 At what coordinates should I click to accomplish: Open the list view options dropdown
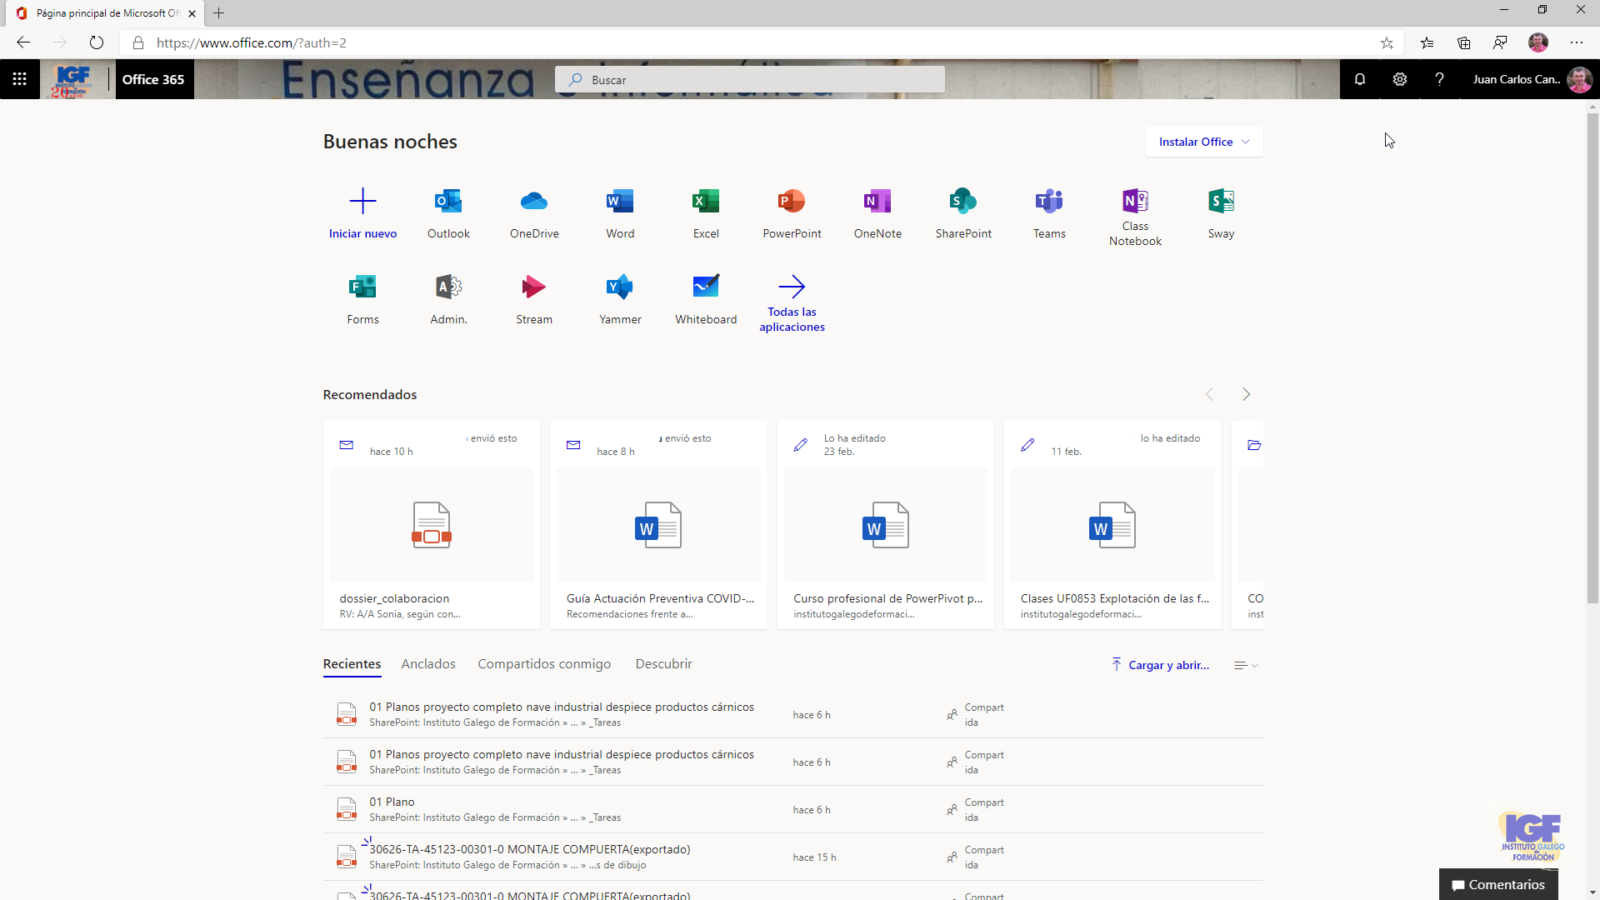click(x=1245, y=665)
